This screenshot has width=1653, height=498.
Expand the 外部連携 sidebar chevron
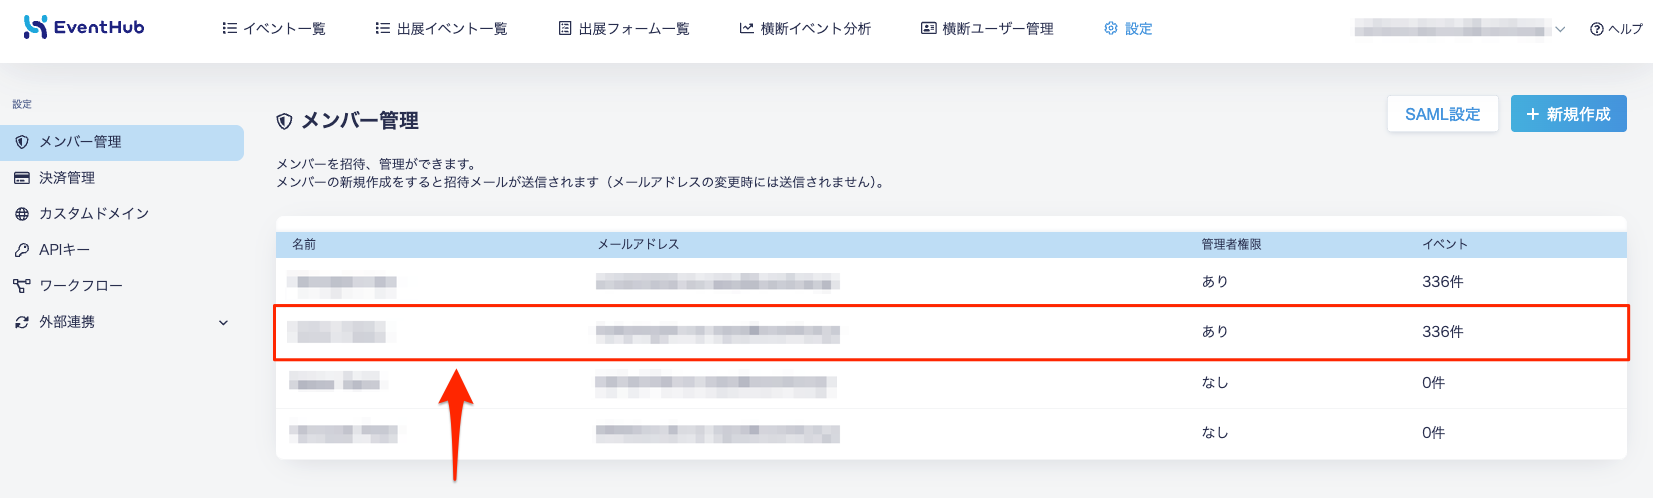click(x=223, y=322)
